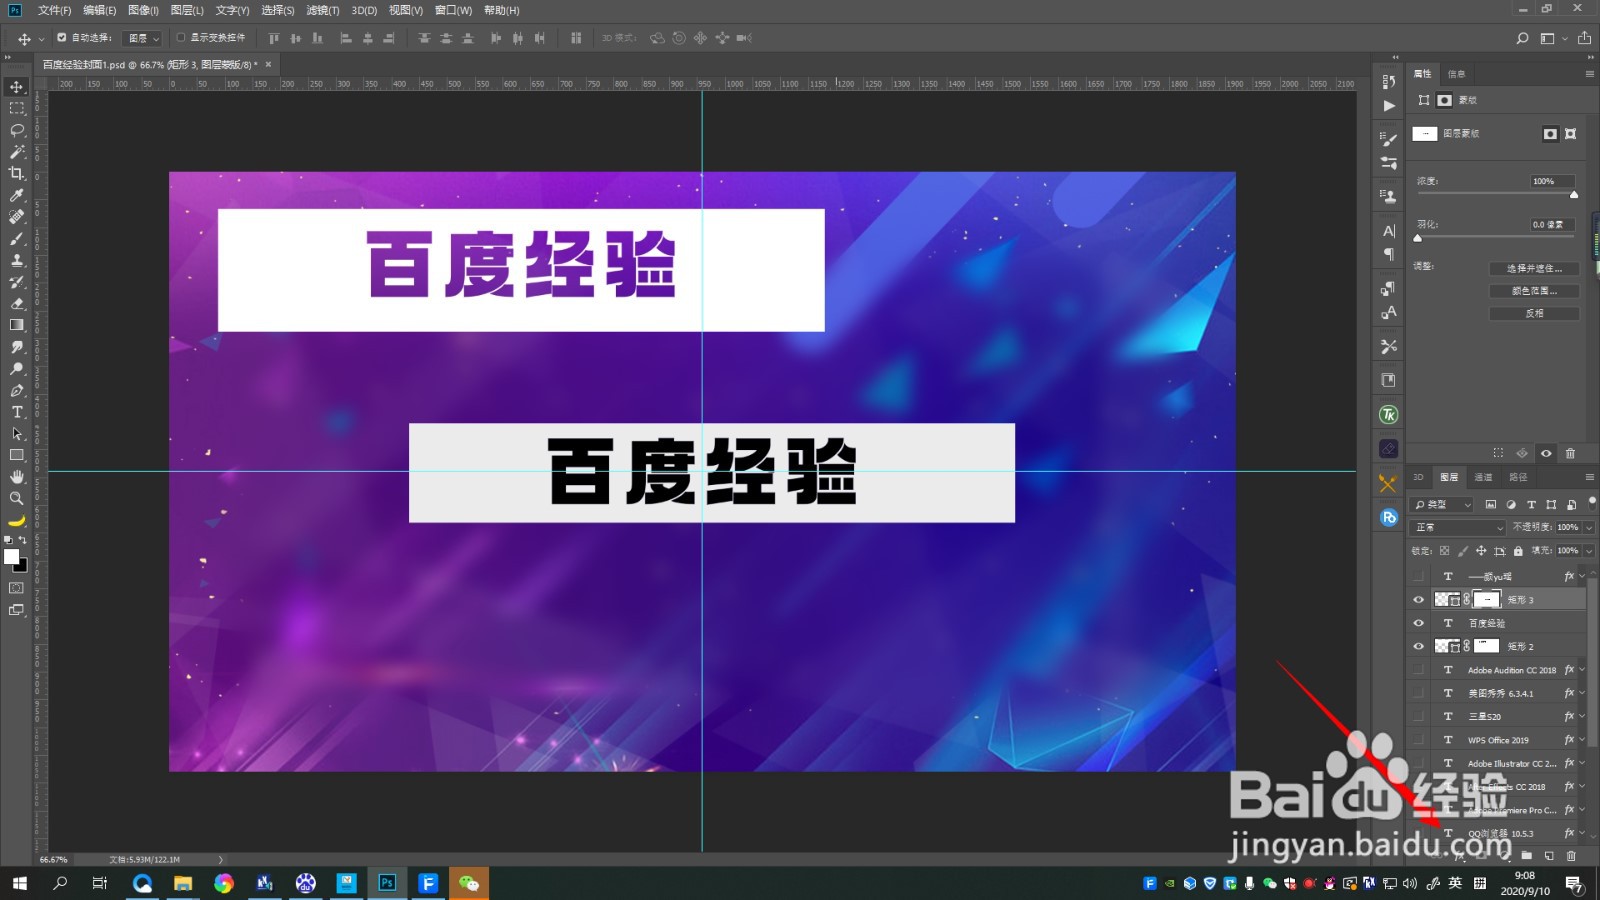Select the Lasso tool
Screen dimensions: 1600x900
click(x=17, y=130)
